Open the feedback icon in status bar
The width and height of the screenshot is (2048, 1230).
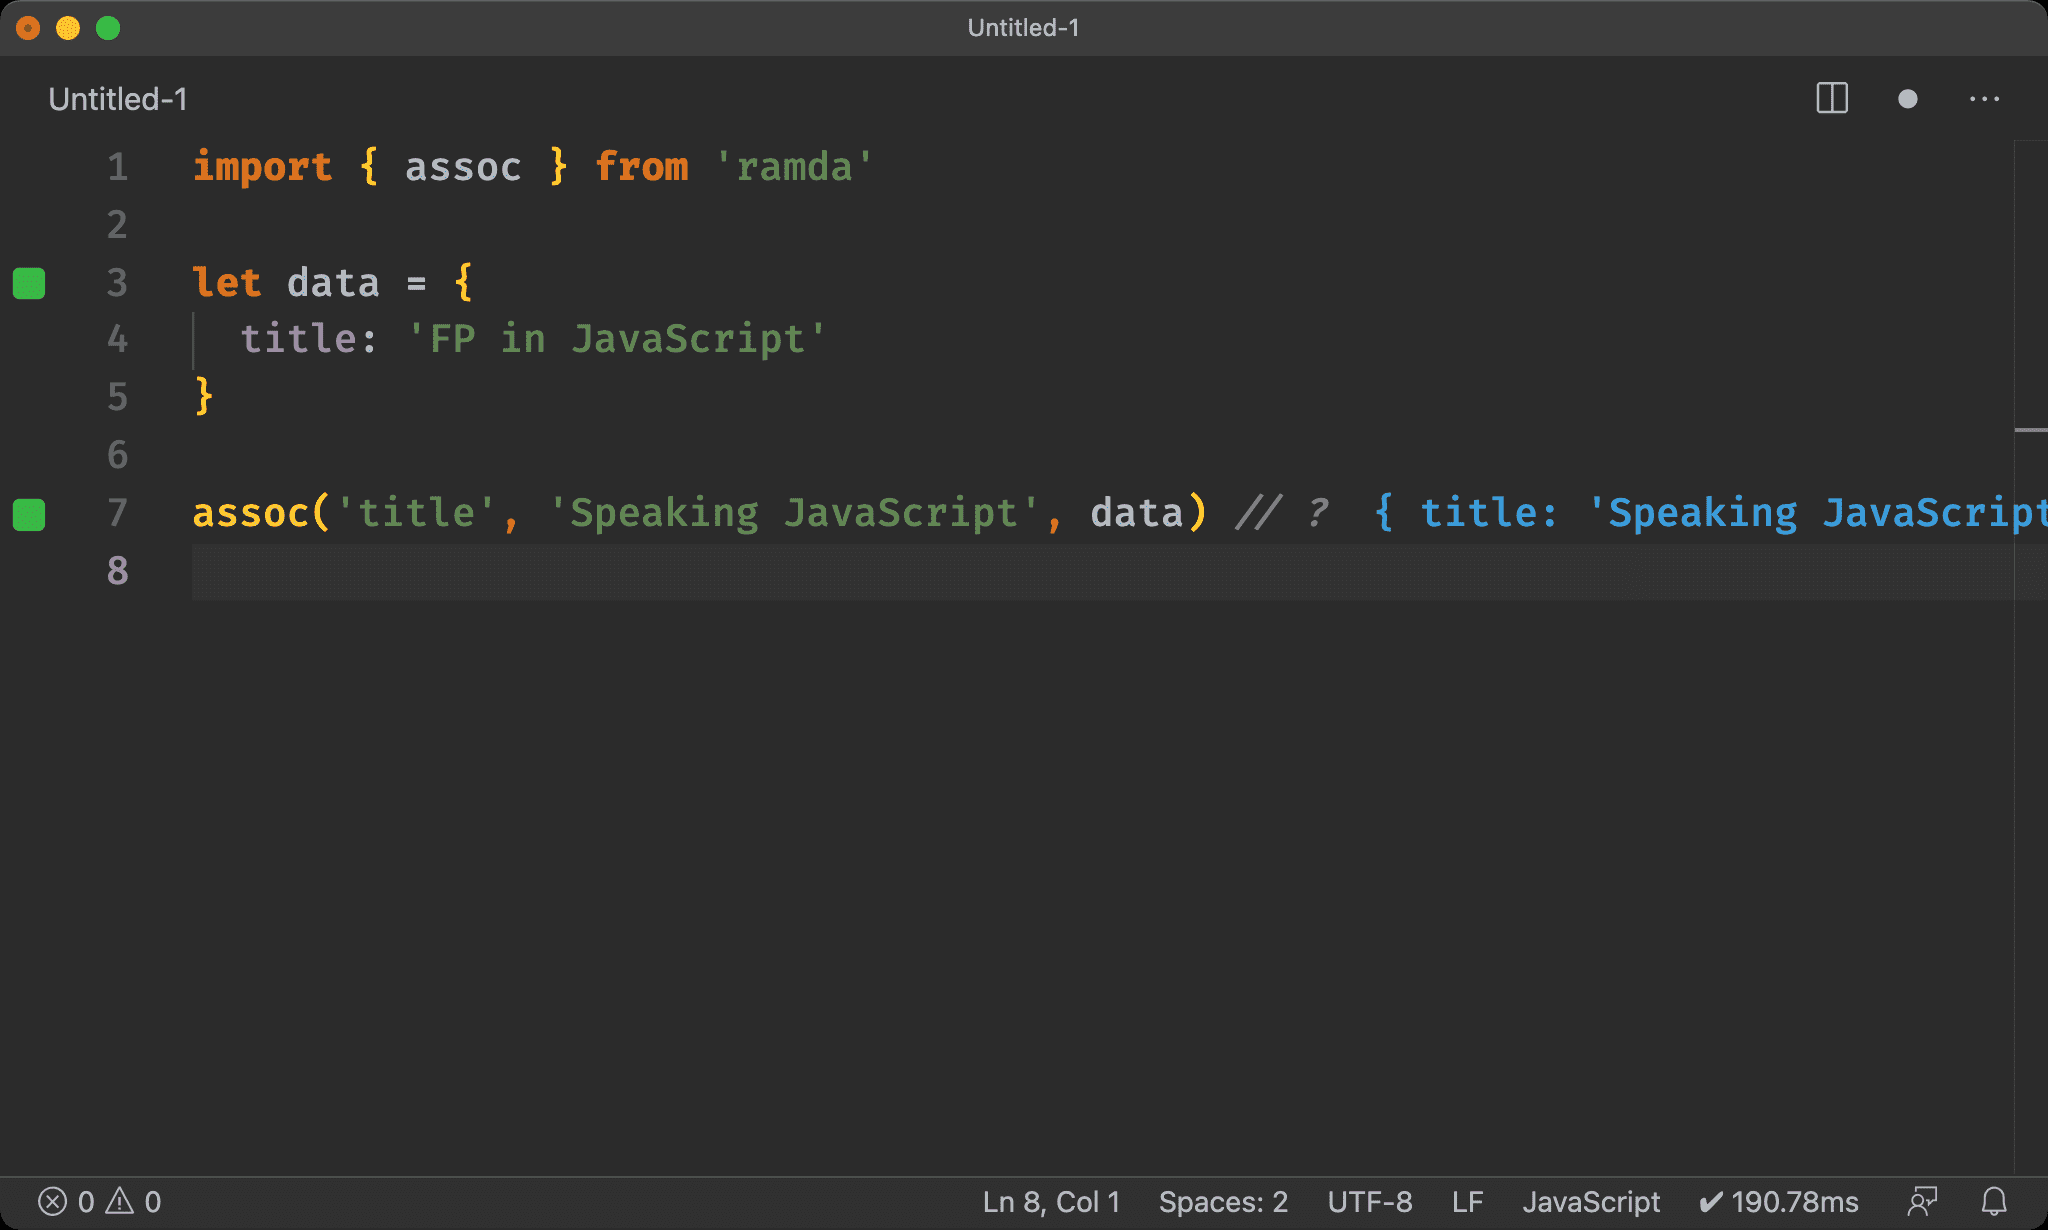[1922, 1201]
